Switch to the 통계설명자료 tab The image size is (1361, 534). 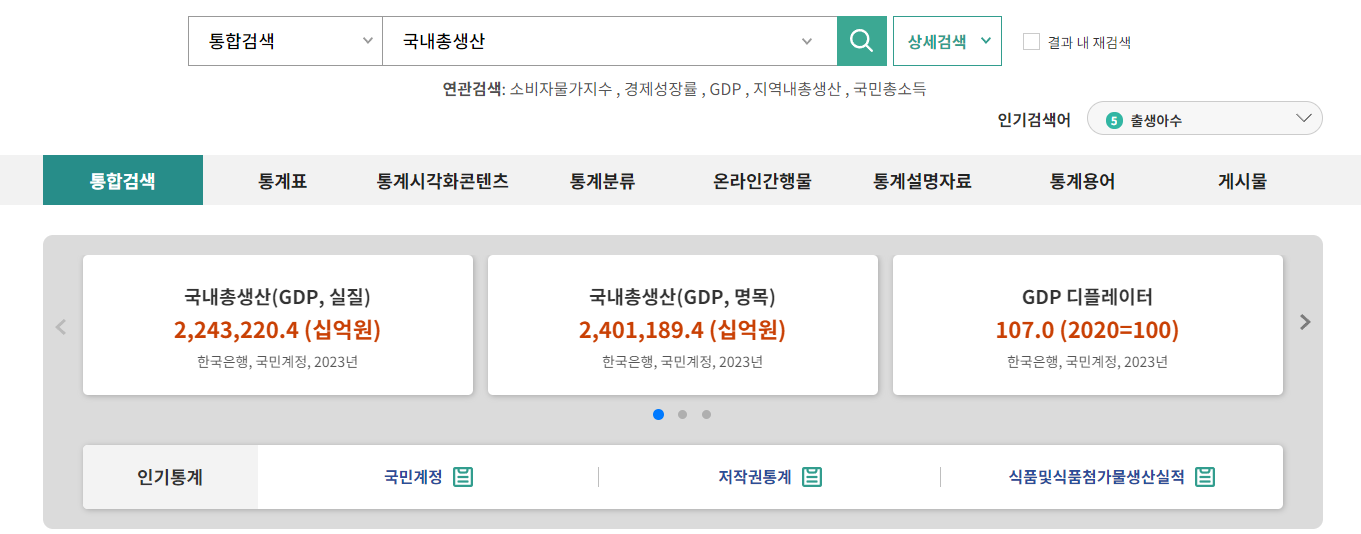tap(922, 180)
